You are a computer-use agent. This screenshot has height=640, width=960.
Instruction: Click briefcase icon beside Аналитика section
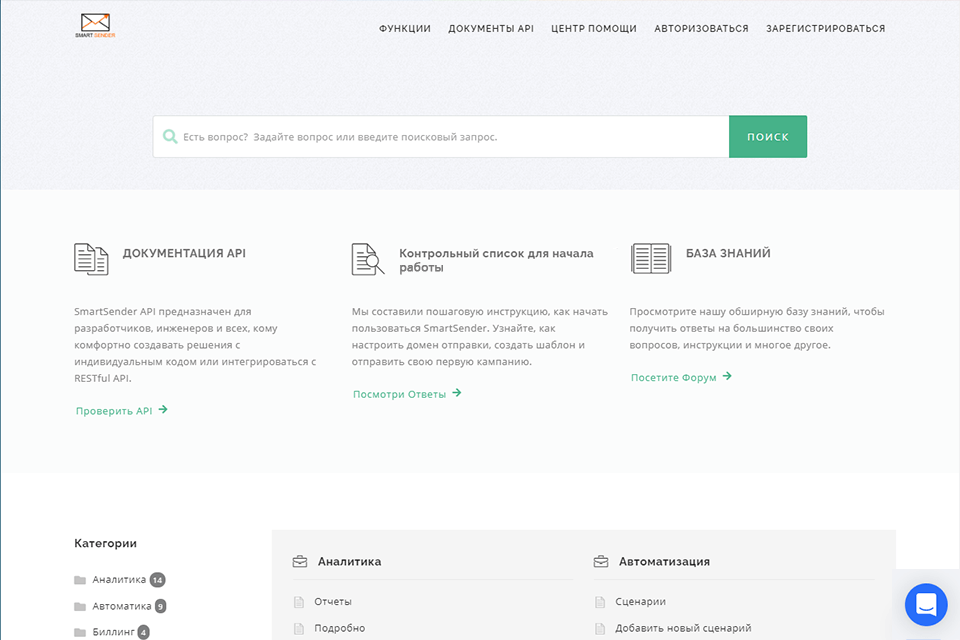click(300, 561)
